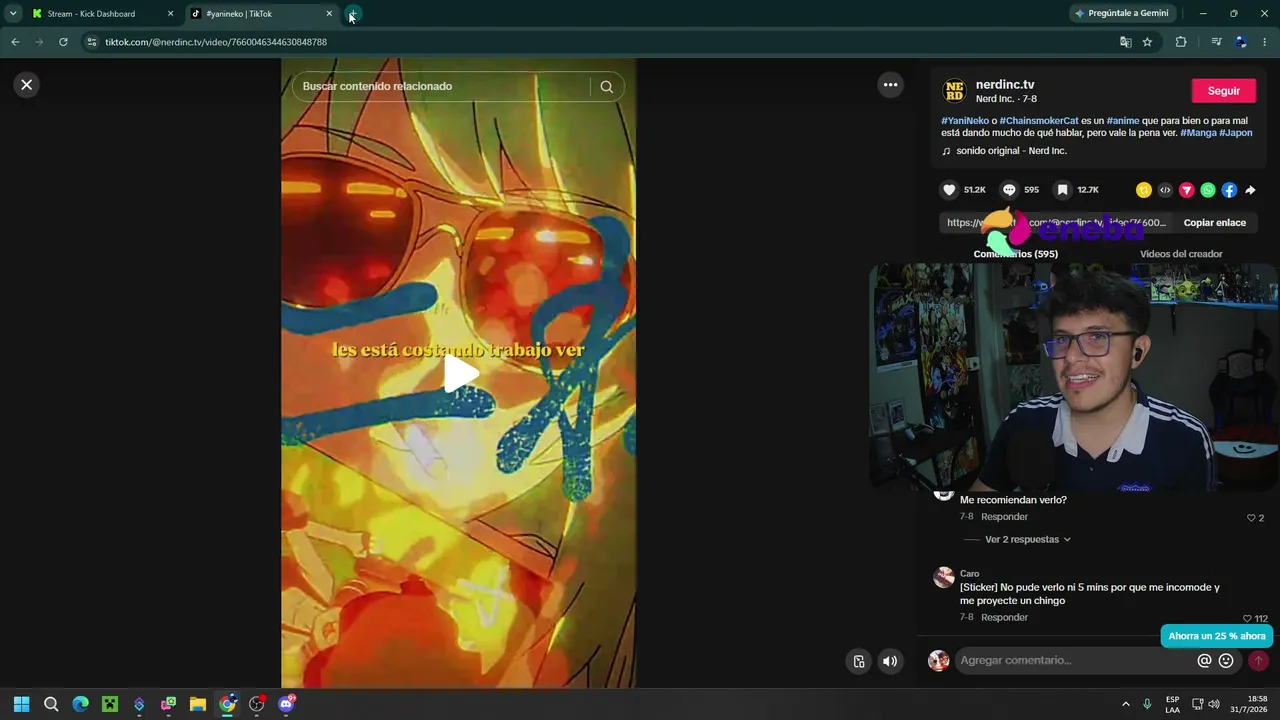Viewport: 1280px width, 720px height.
Task: Click the icon left of the video speaker button
Action: click(x=859, y=661)
